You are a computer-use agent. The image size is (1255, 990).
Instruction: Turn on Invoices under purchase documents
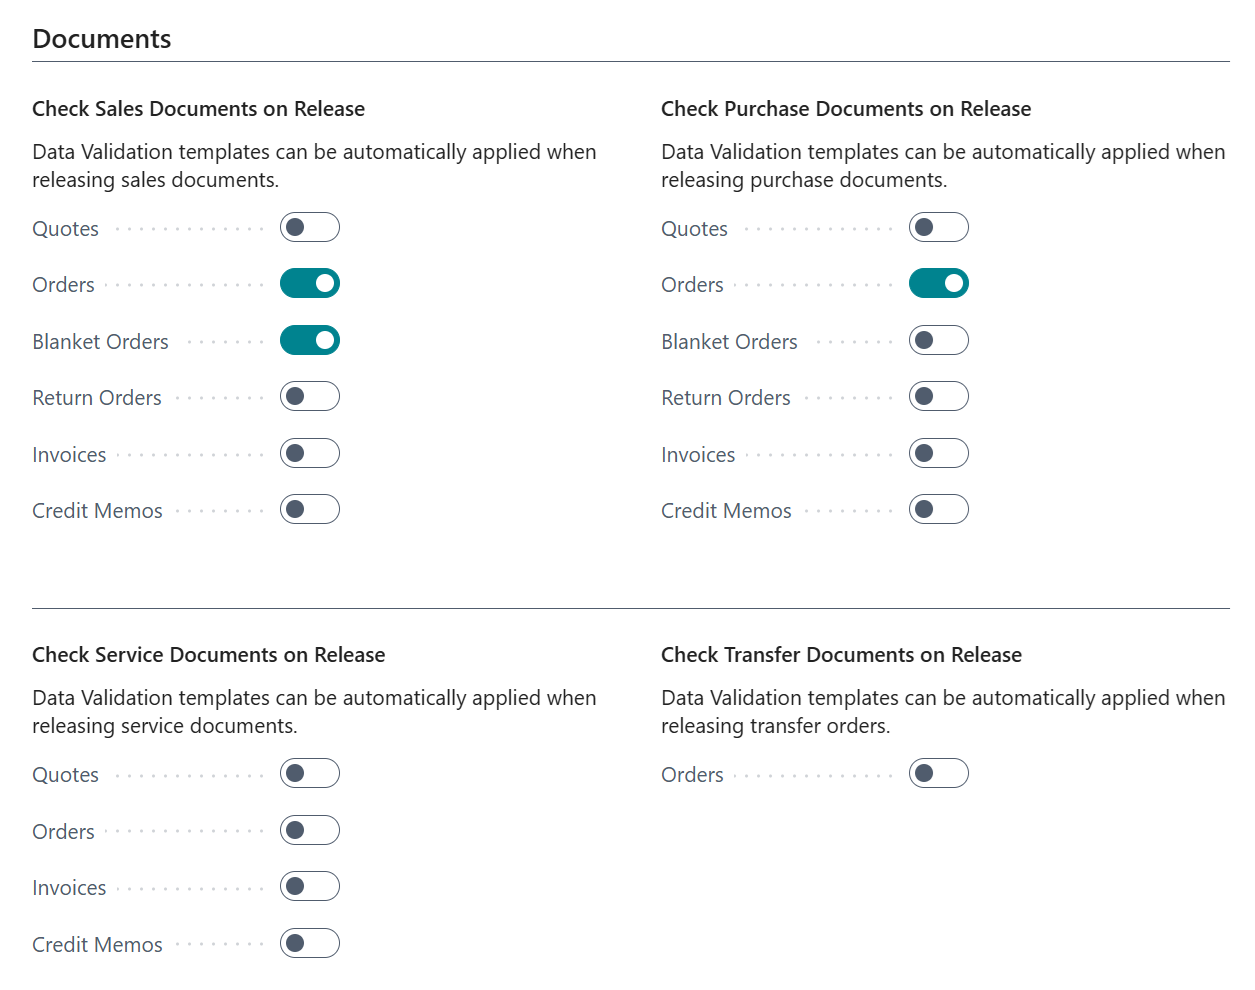939,453
